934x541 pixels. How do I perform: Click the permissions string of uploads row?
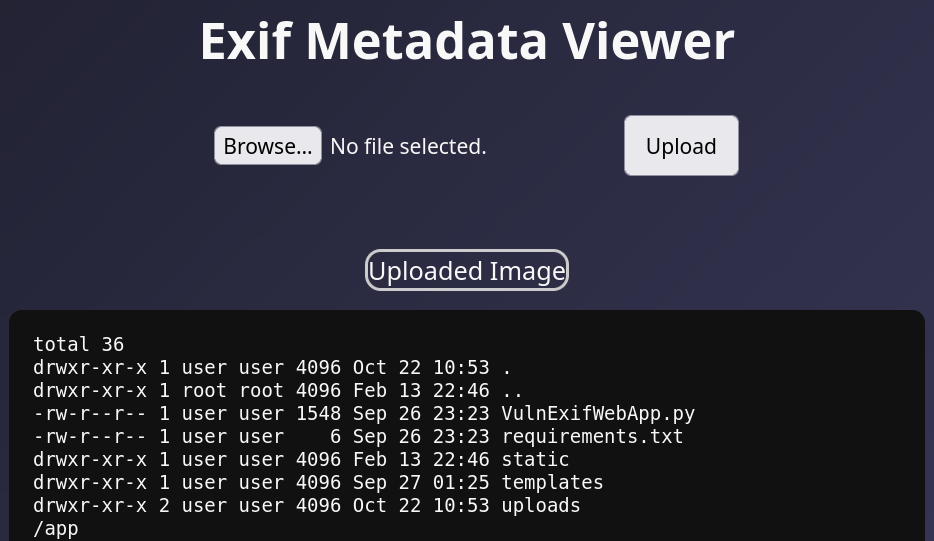click(89, 506)
